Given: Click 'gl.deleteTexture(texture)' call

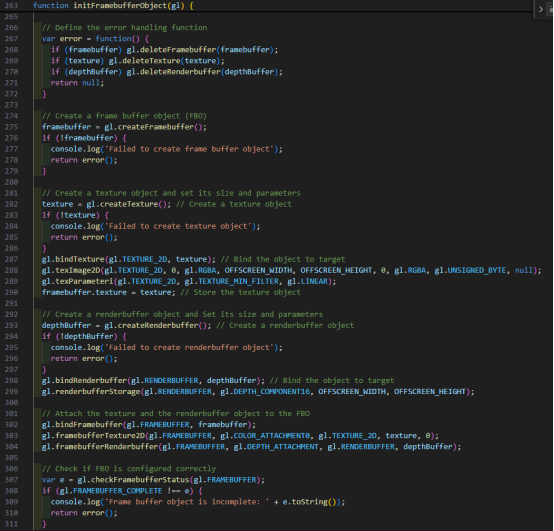Looking at the screenshot, I should (164, 61).
